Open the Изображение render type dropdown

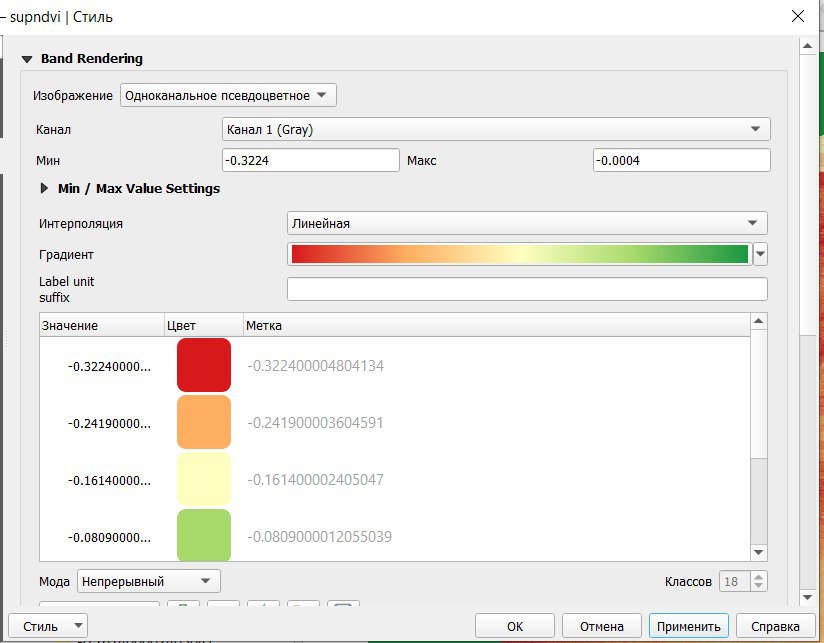[x=228, y=96]
